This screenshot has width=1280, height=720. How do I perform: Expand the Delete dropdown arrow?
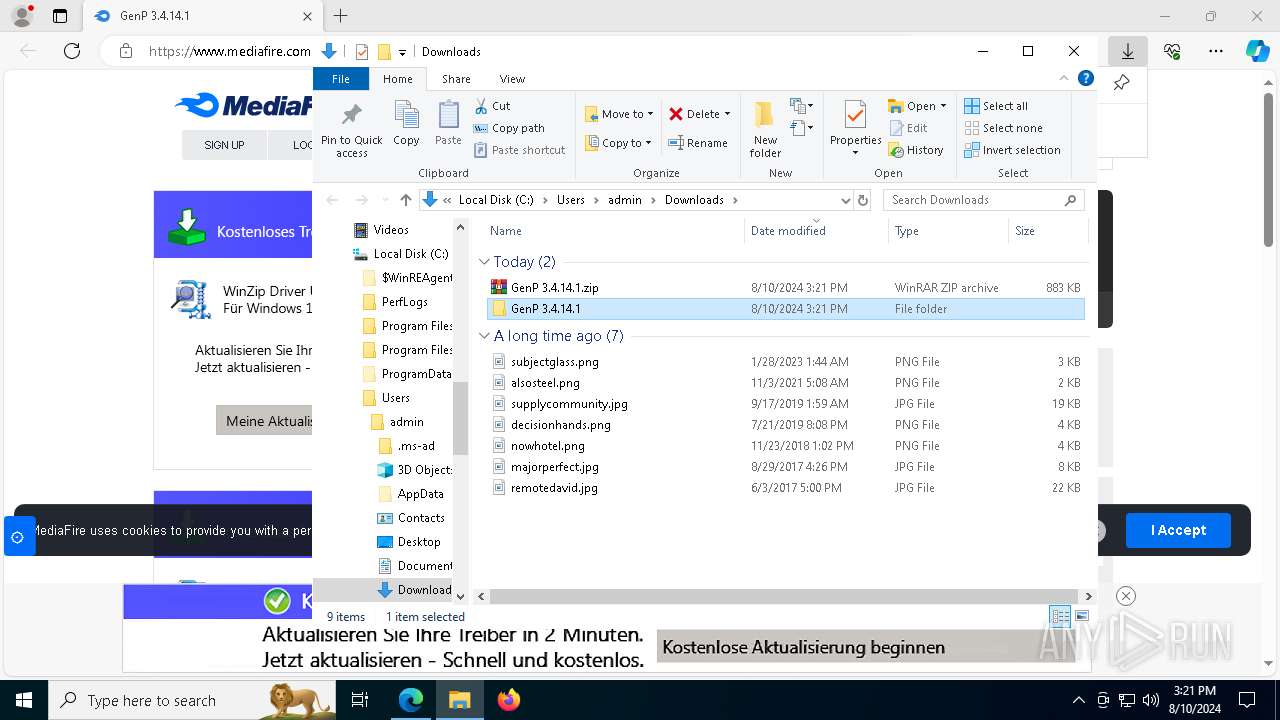point(727,114)
